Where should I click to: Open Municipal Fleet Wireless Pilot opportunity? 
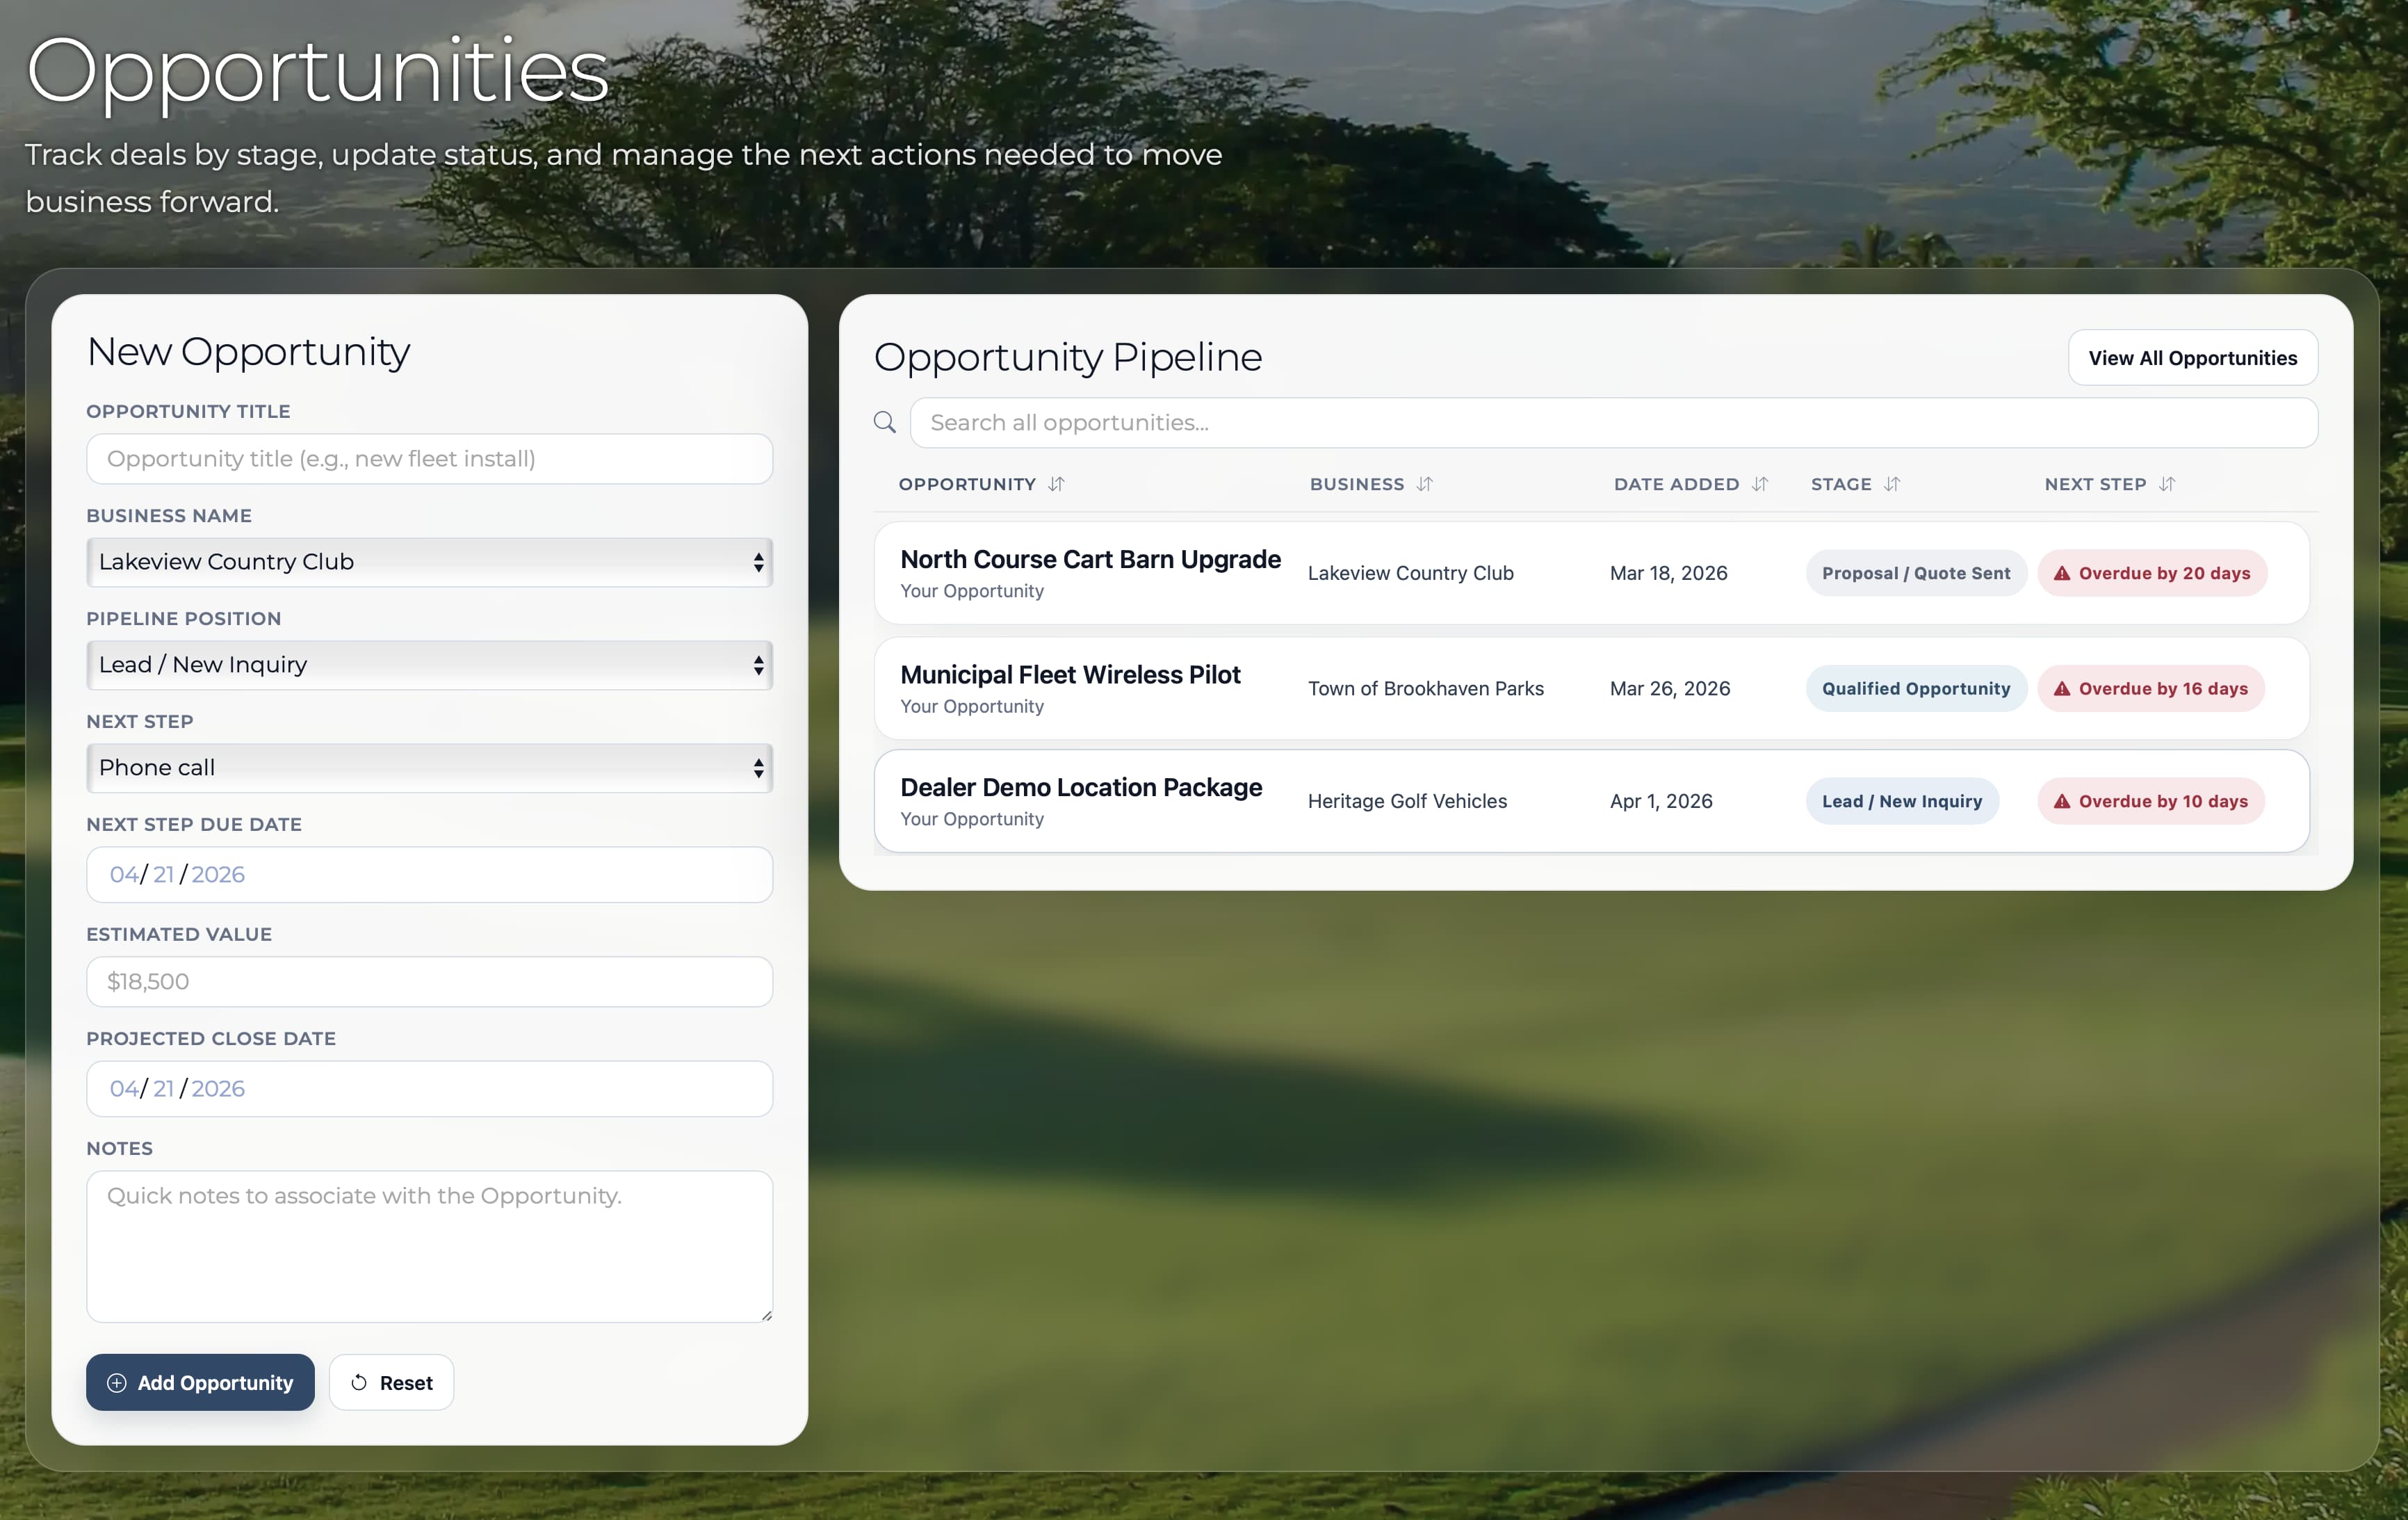pyautogui.click(x=1070, y=675)
